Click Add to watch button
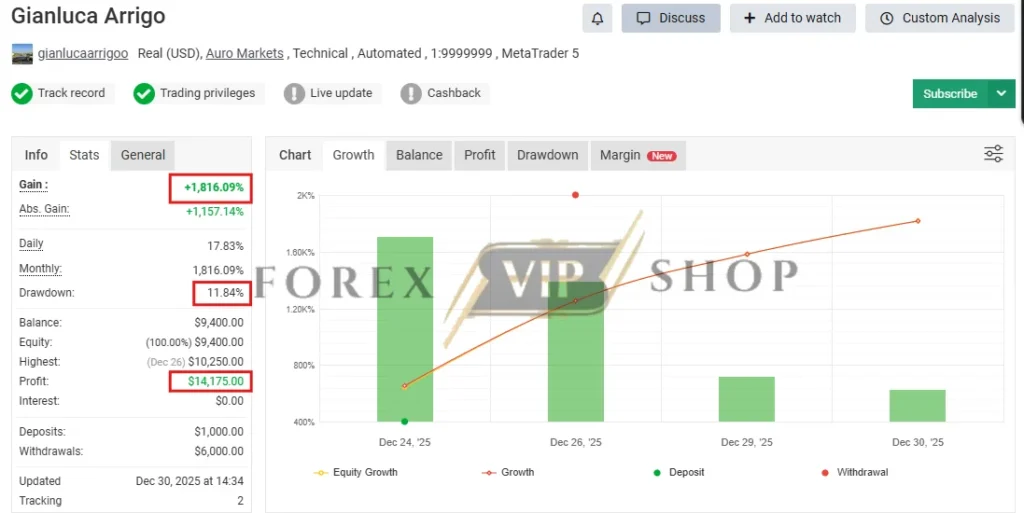 [792, 18]
